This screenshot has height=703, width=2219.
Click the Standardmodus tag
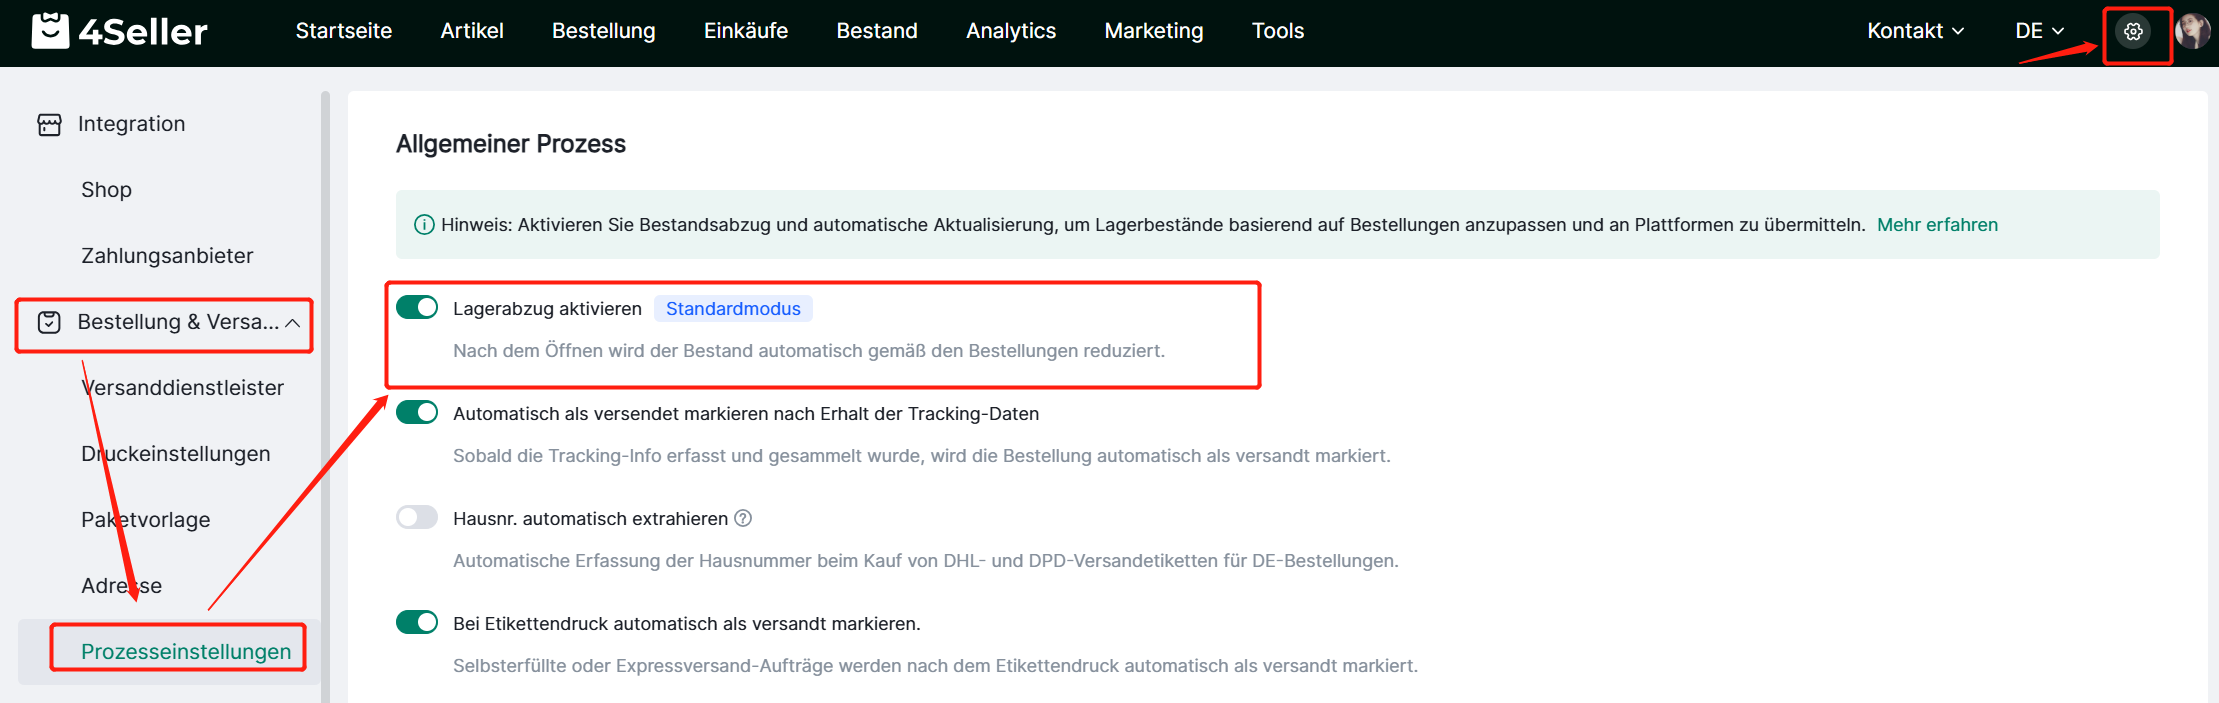733,309
